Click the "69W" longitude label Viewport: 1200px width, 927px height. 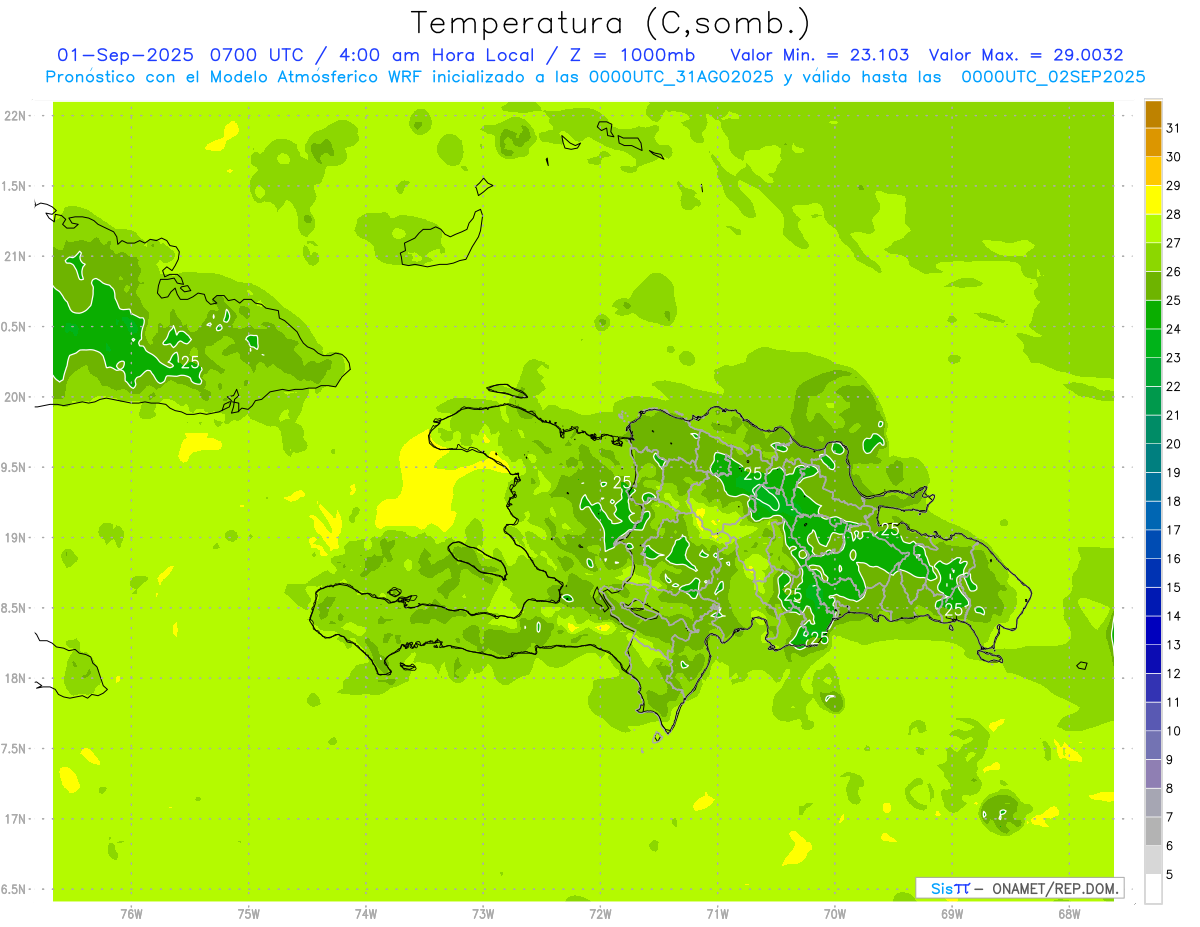[x=952, y=913]
